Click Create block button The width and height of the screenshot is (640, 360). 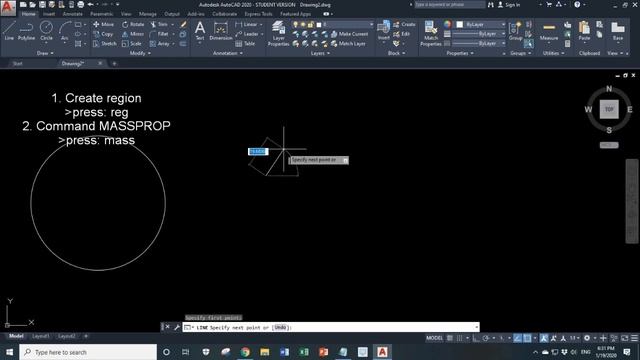[x=404, y=24]
